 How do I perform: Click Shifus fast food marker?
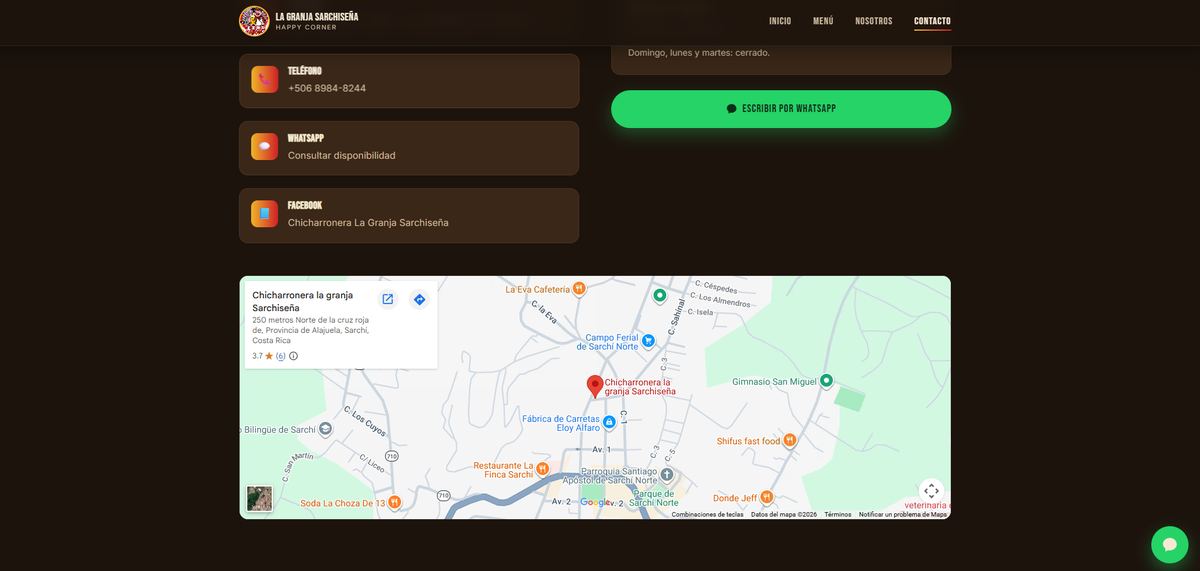[790, 440]
